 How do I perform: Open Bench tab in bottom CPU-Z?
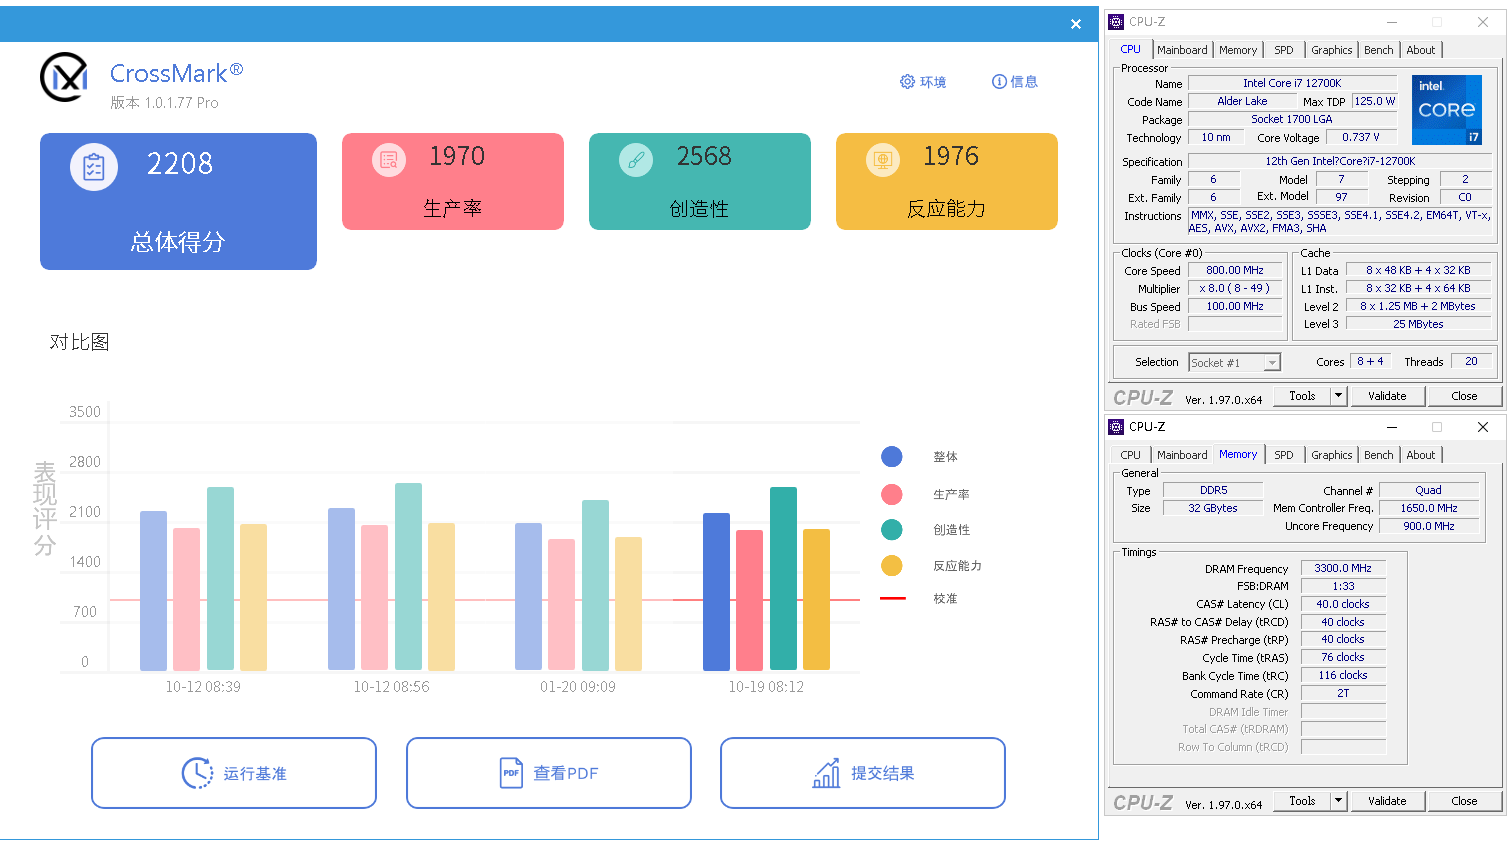pyautogui.click(x=1379, y=455)
